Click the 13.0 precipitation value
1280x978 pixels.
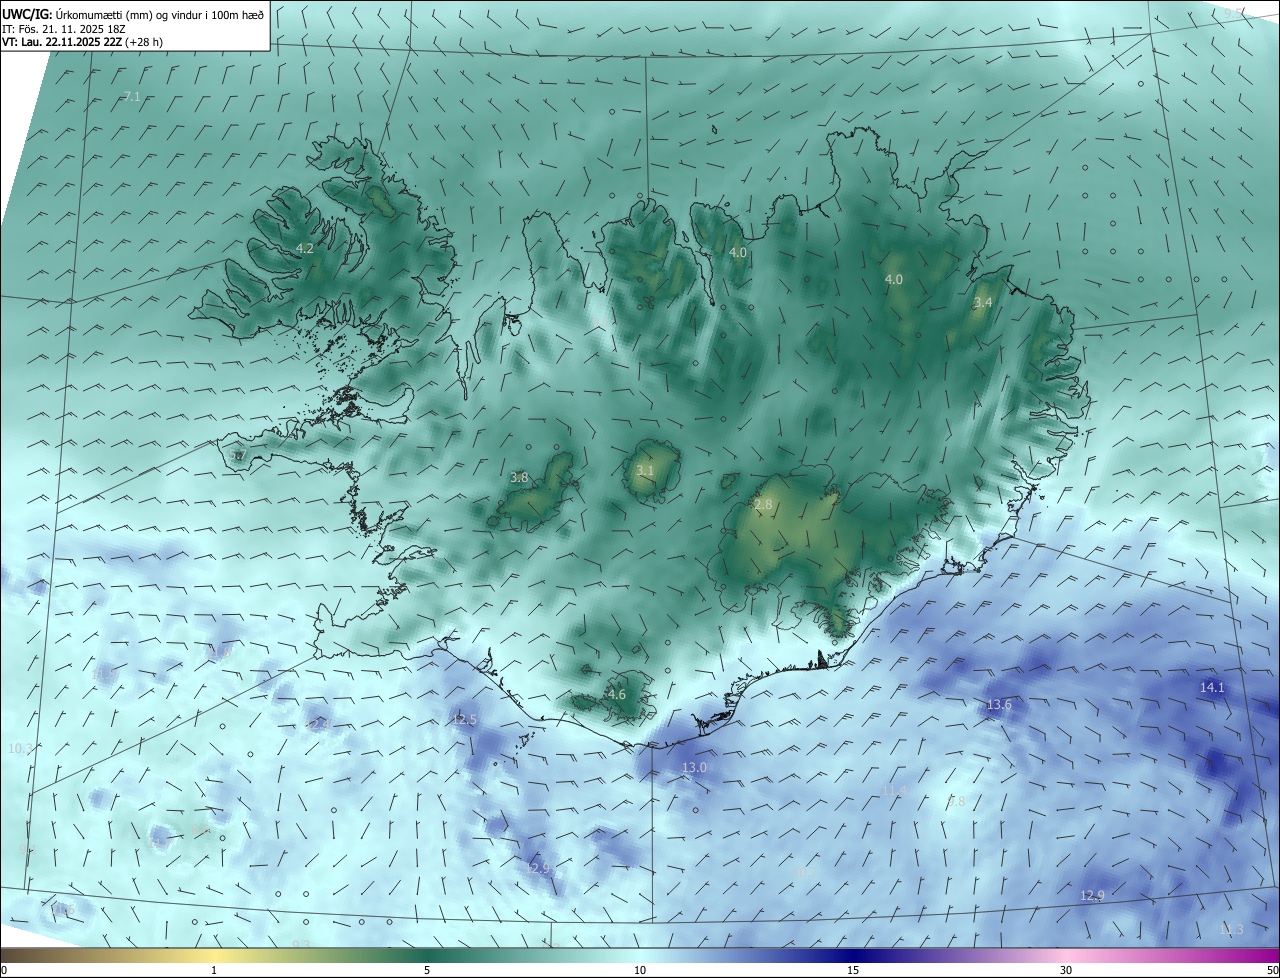click(x=694, y=767)
